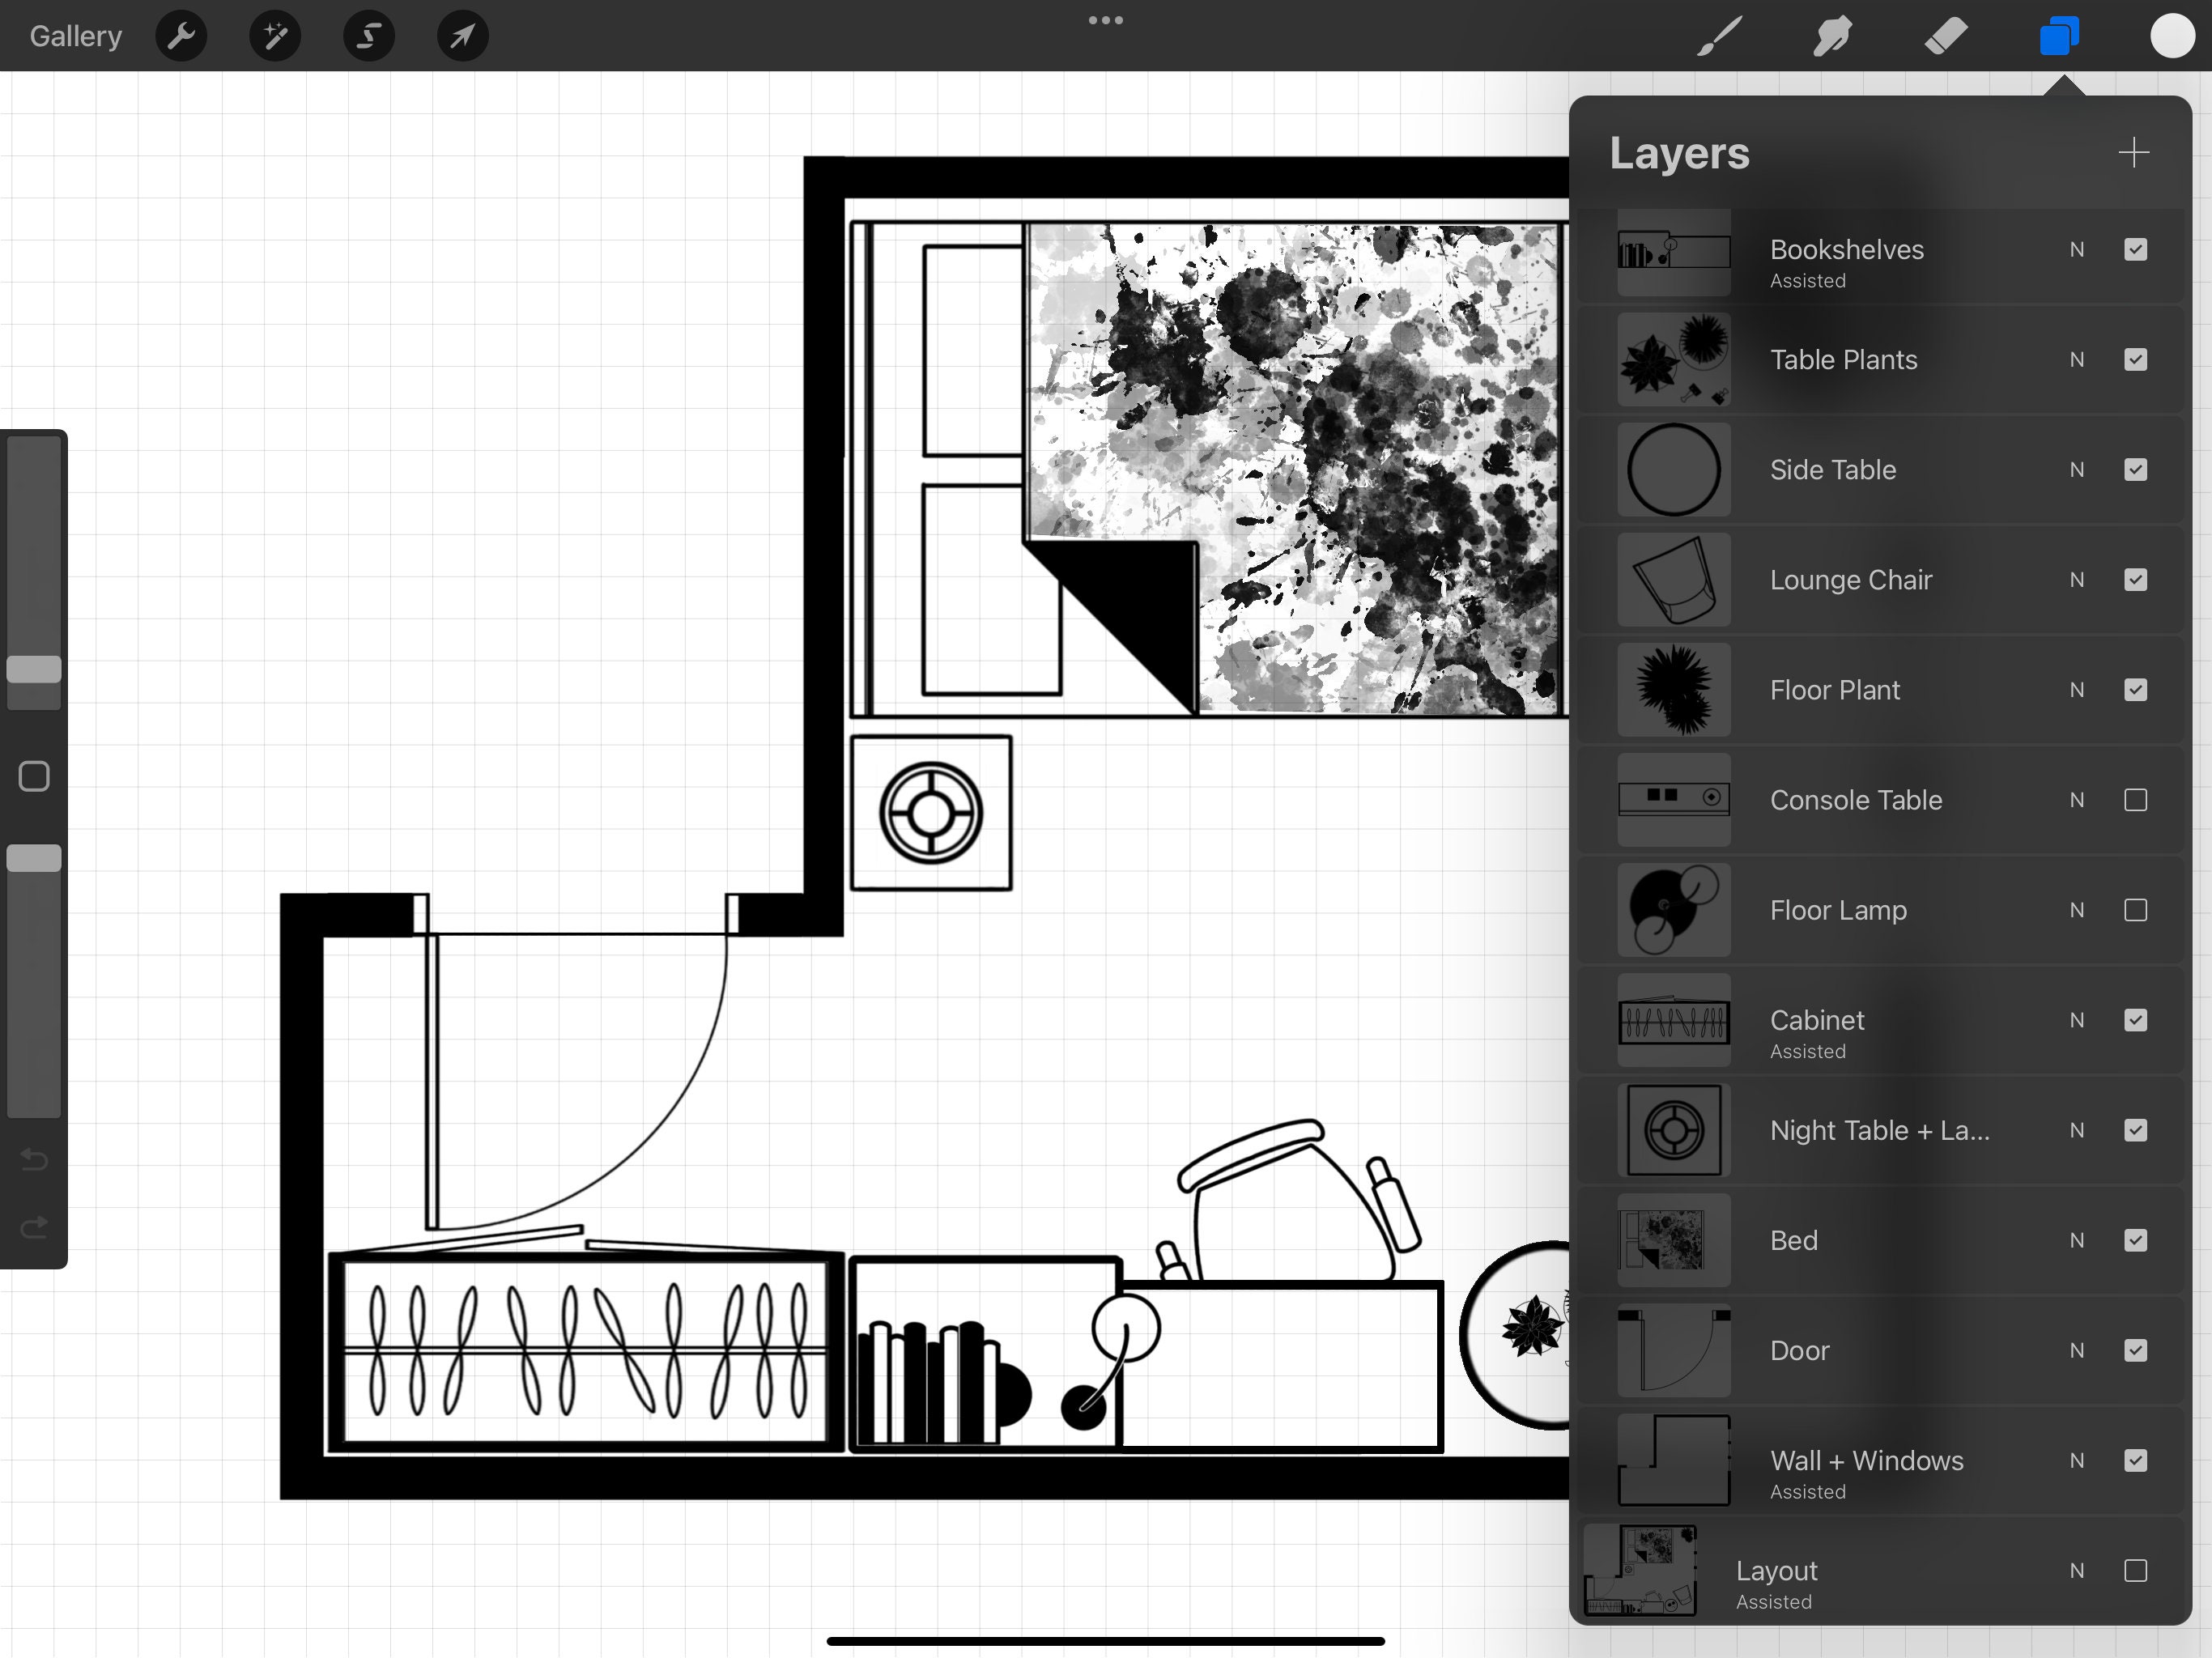
Task: Open blend mode menu for the Door layer
Action: pos(2077,1350)
